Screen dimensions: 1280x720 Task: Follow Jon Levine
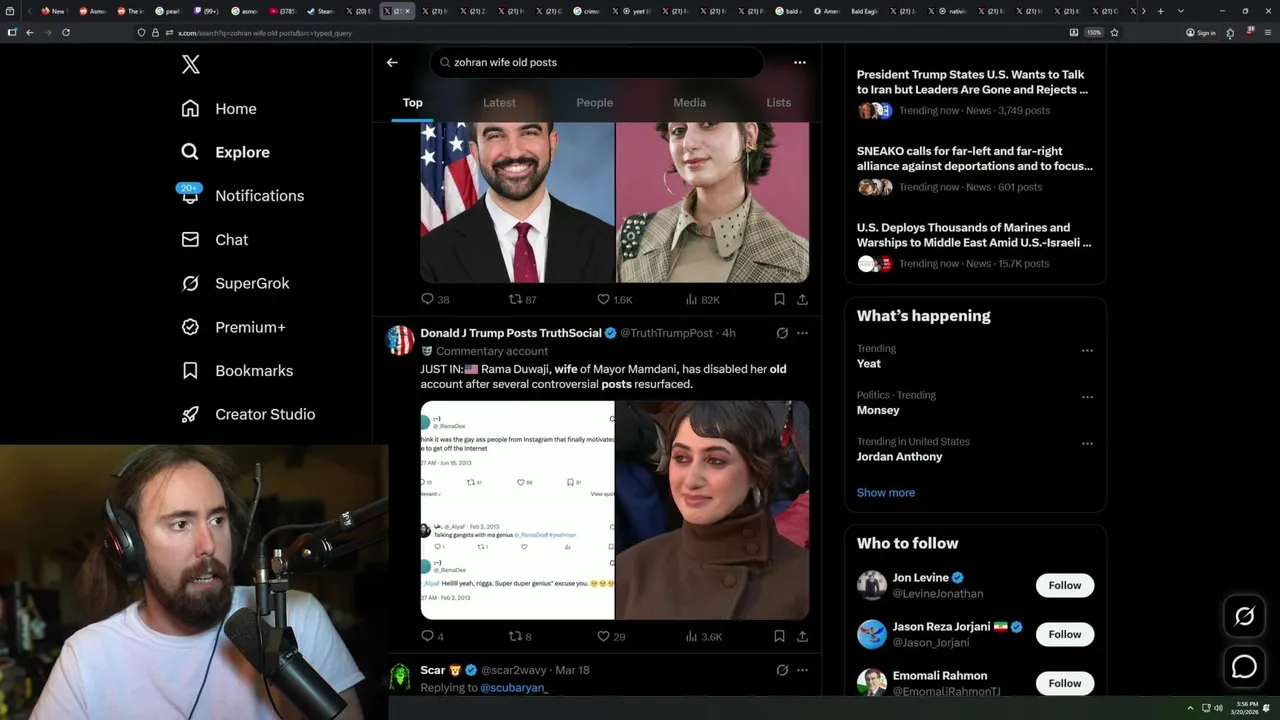[1065, 585]
